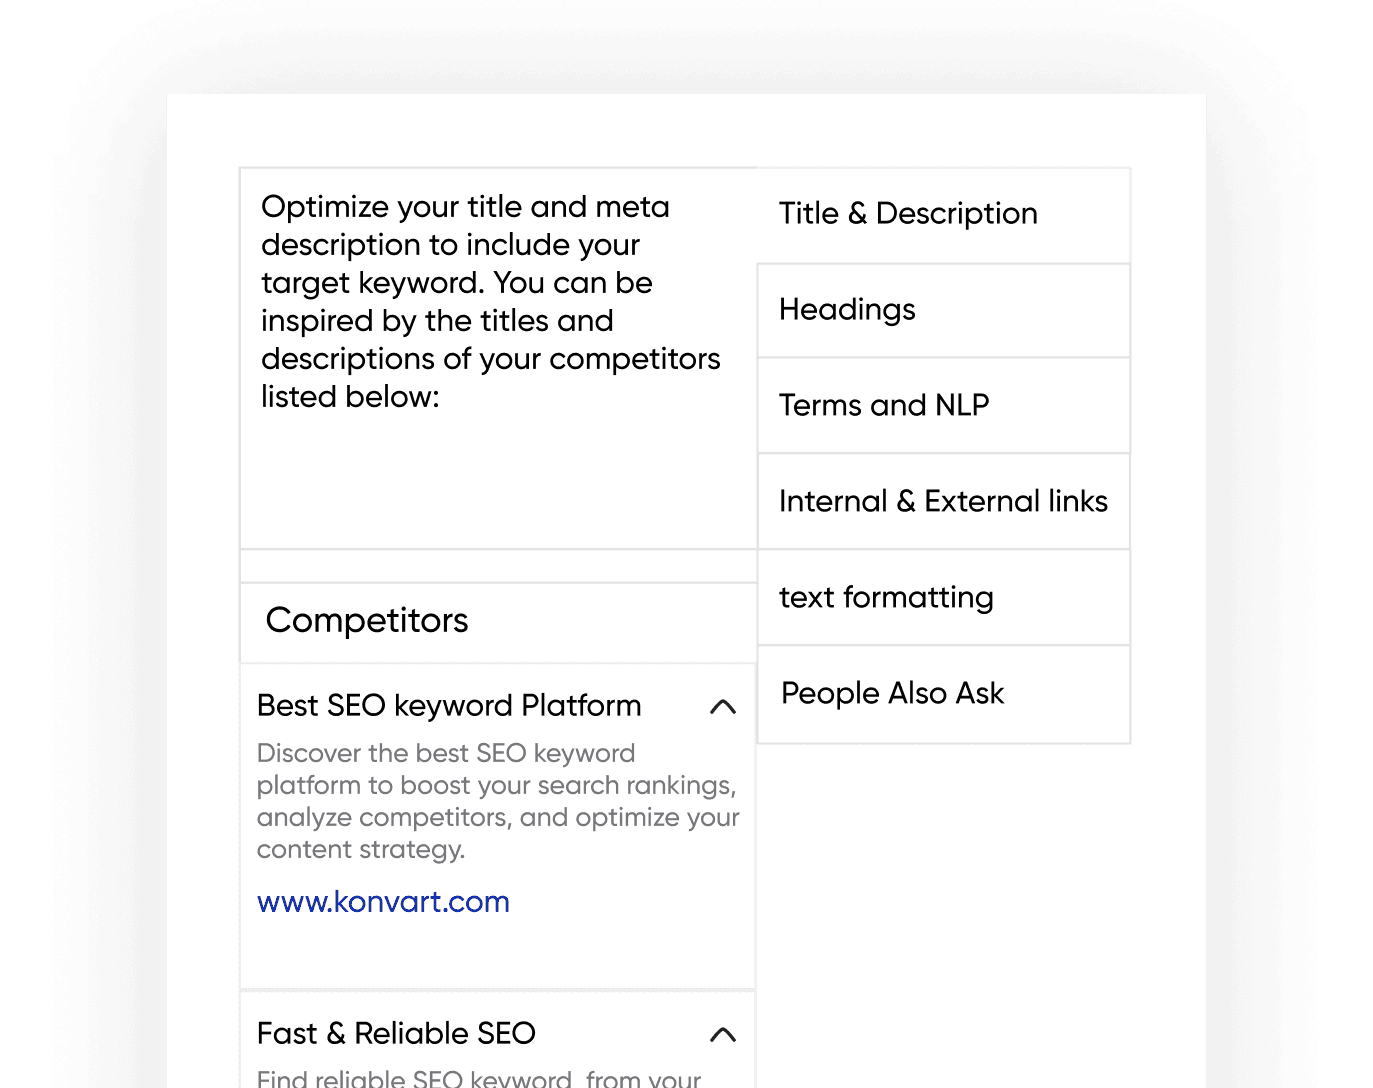Click the empty spacer row below the description
Image resolution: width=1373 pixels, height=1088 pixels.
pyautogui.click(x=497, y=565)
